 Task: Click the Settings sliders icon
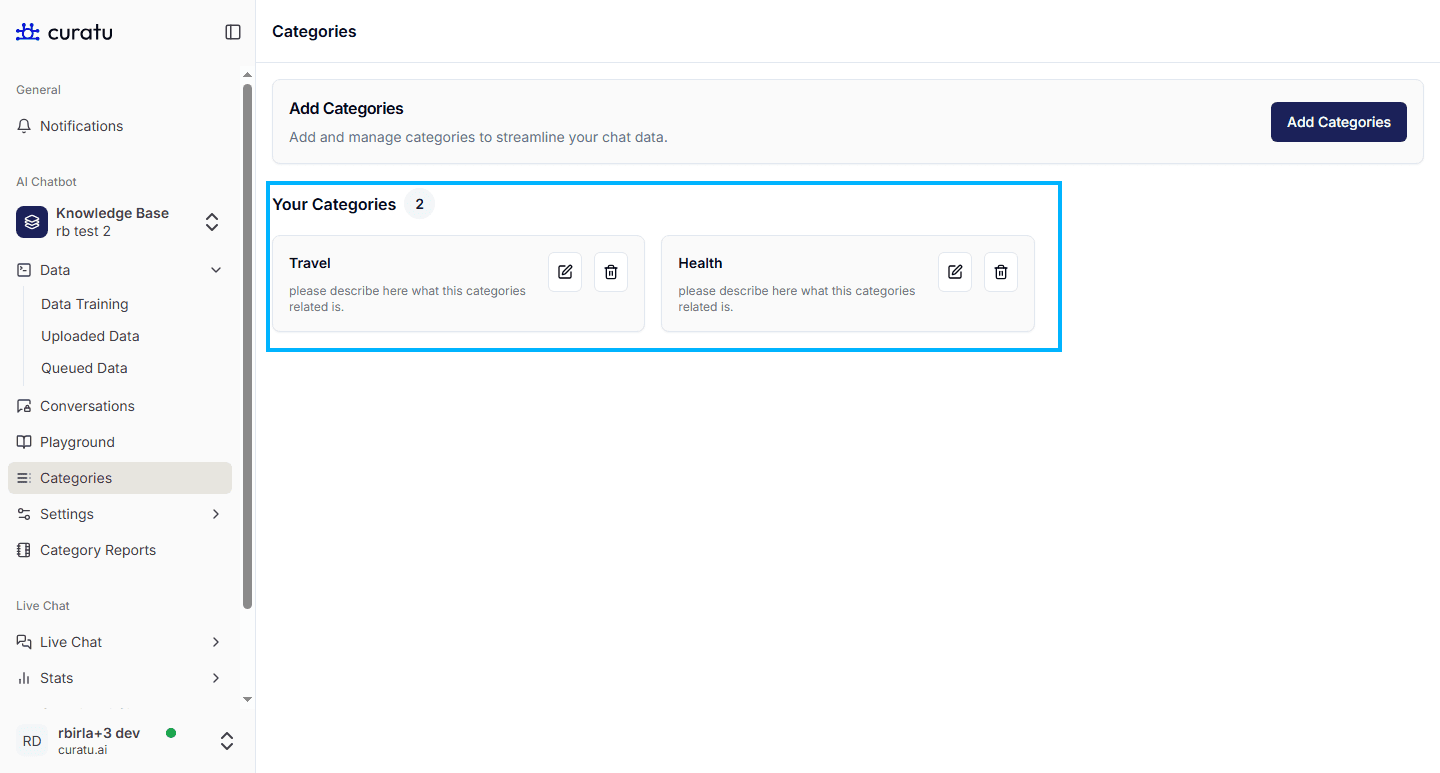(x=24, y=514)
